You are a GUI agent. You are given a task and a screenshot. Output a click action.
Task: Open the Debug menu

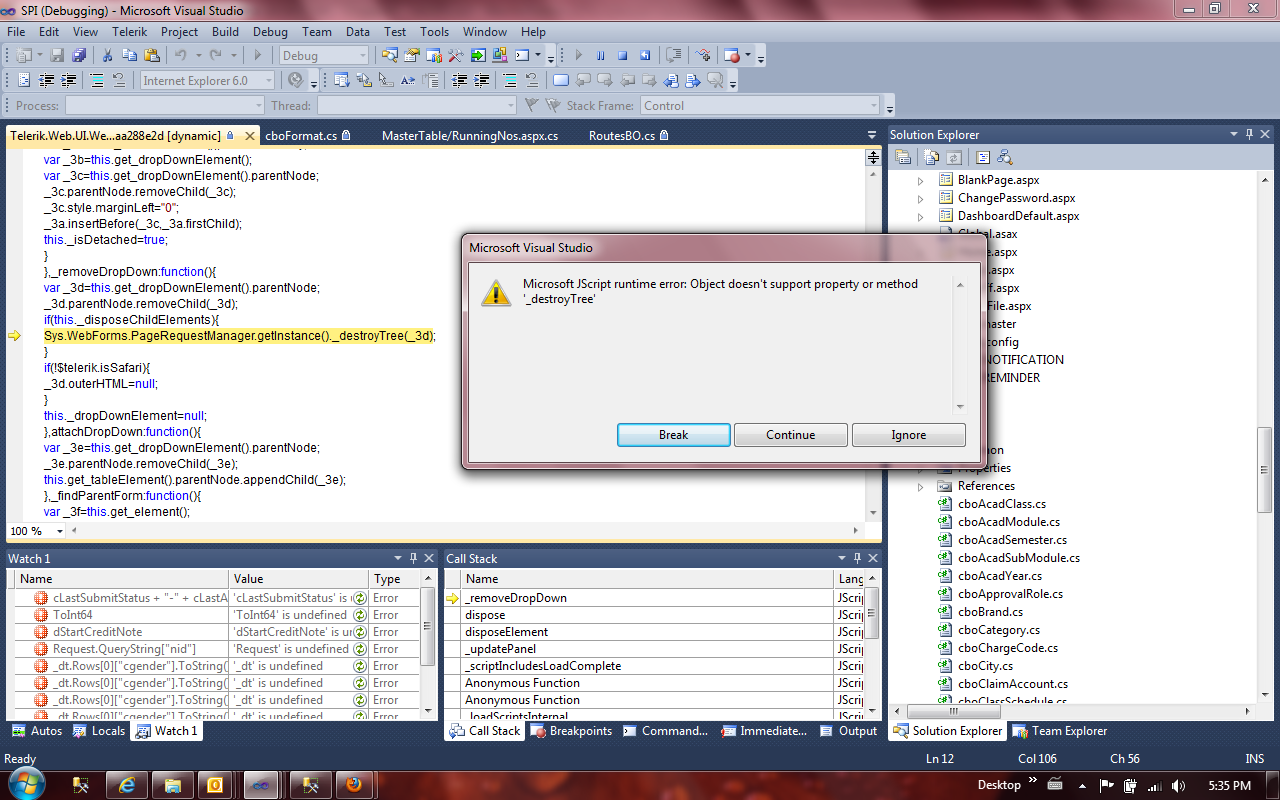(x=270, y=32)
